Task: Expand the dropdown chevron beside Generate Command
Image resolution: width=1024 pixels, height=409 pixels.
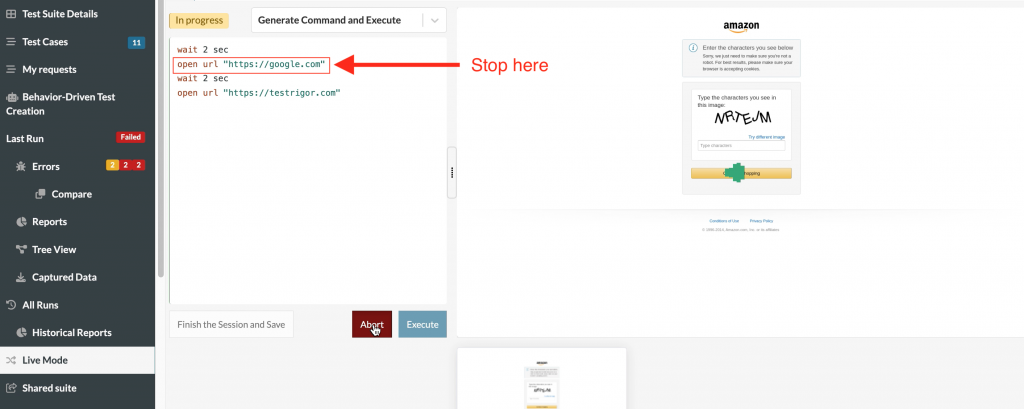Action: pos(434,20)
